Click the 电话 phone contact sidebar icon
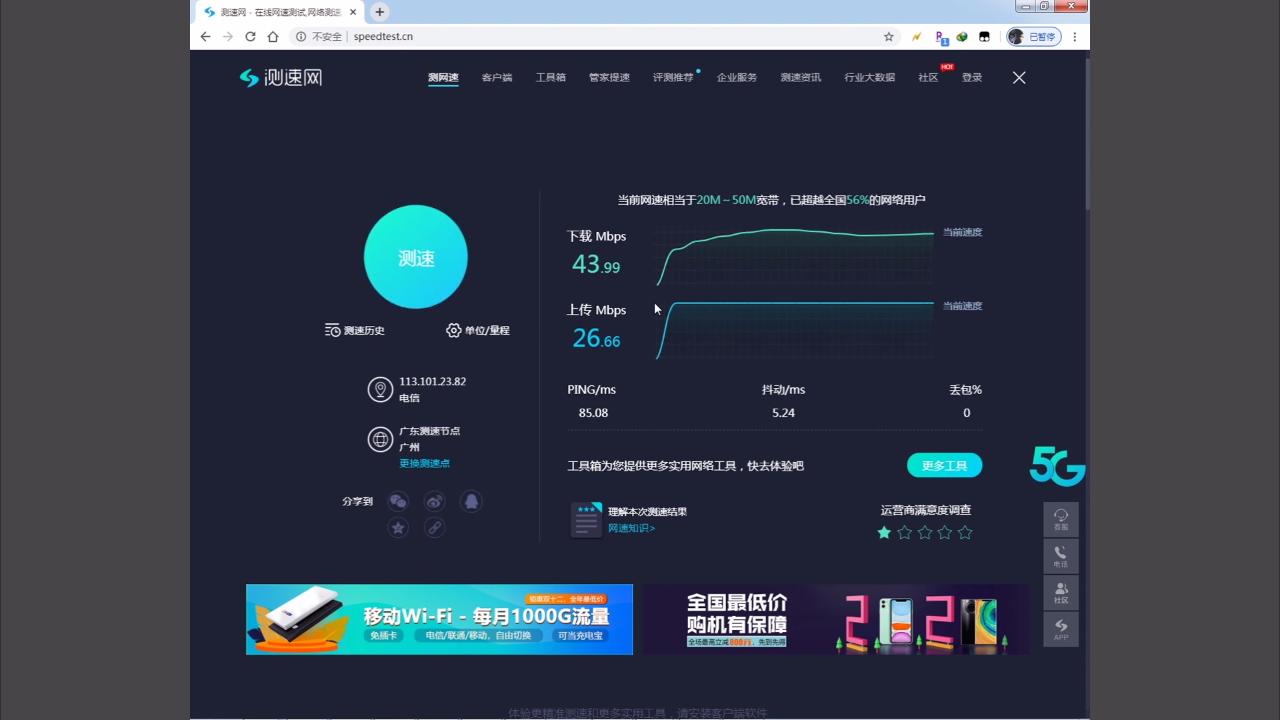The height and width of the screenshot is (720, 1280). (1061, 556)
